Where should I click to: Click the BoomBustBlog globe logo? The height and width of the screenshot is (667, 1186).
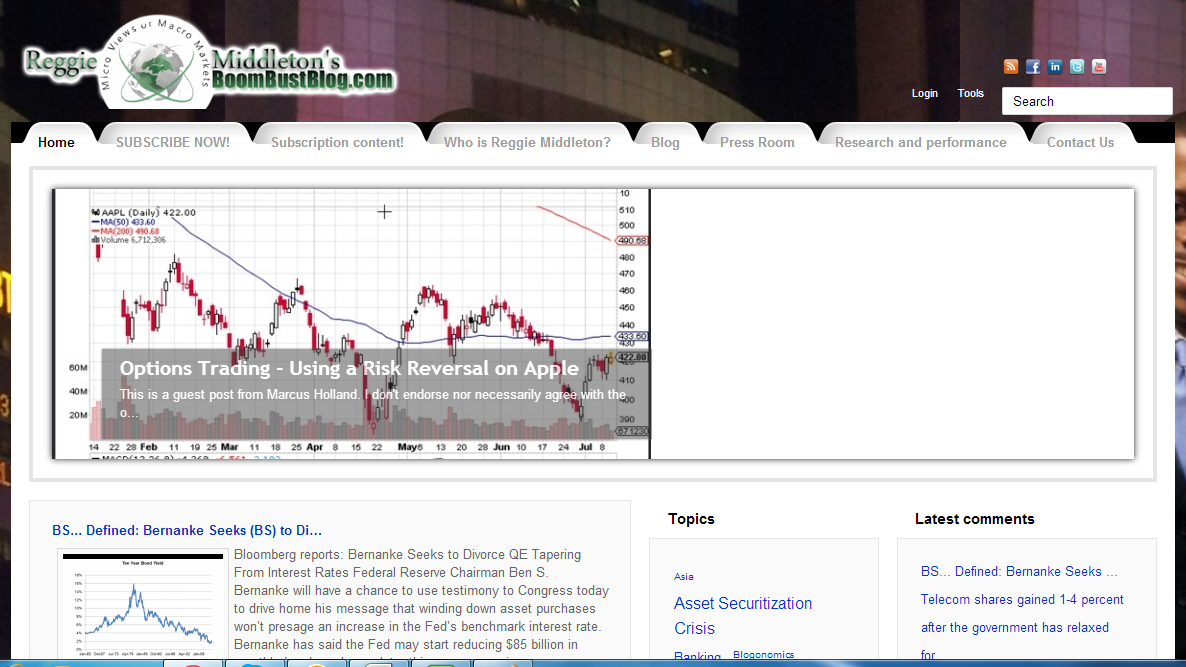tap(162, 62)
